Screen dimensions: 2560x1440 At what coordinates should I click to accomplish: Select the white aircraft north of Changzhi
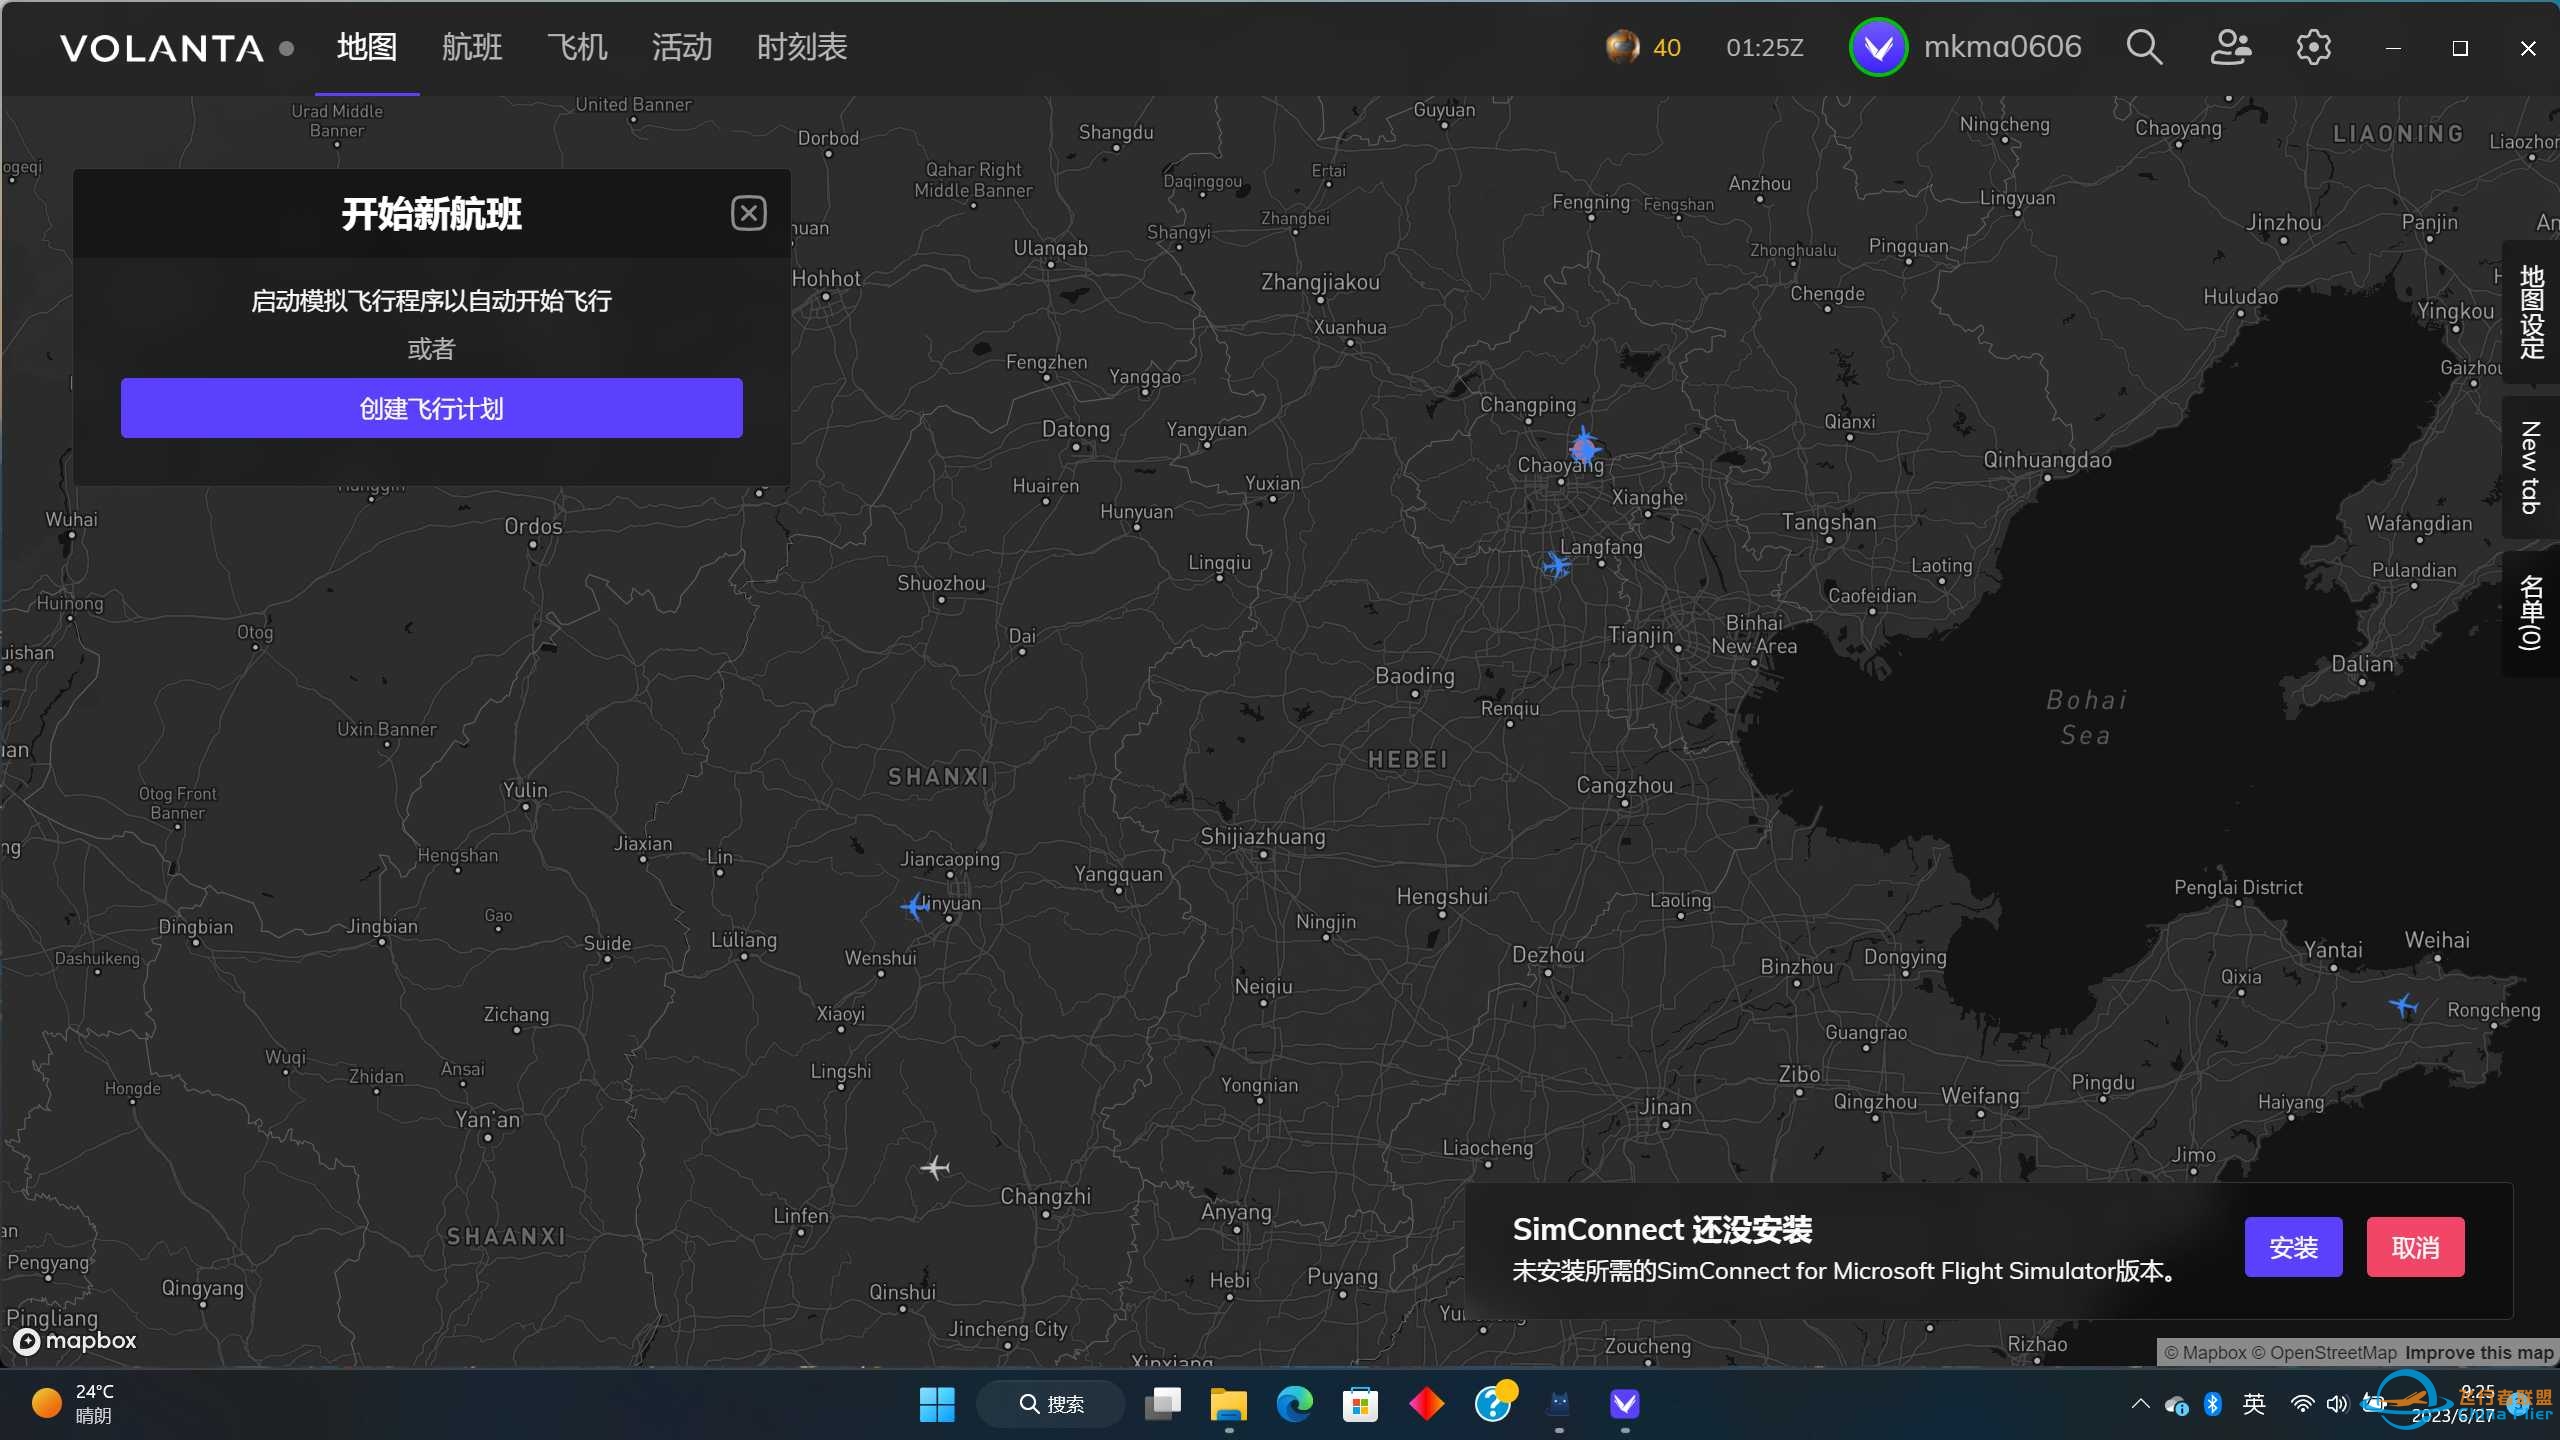(934, 1167)
